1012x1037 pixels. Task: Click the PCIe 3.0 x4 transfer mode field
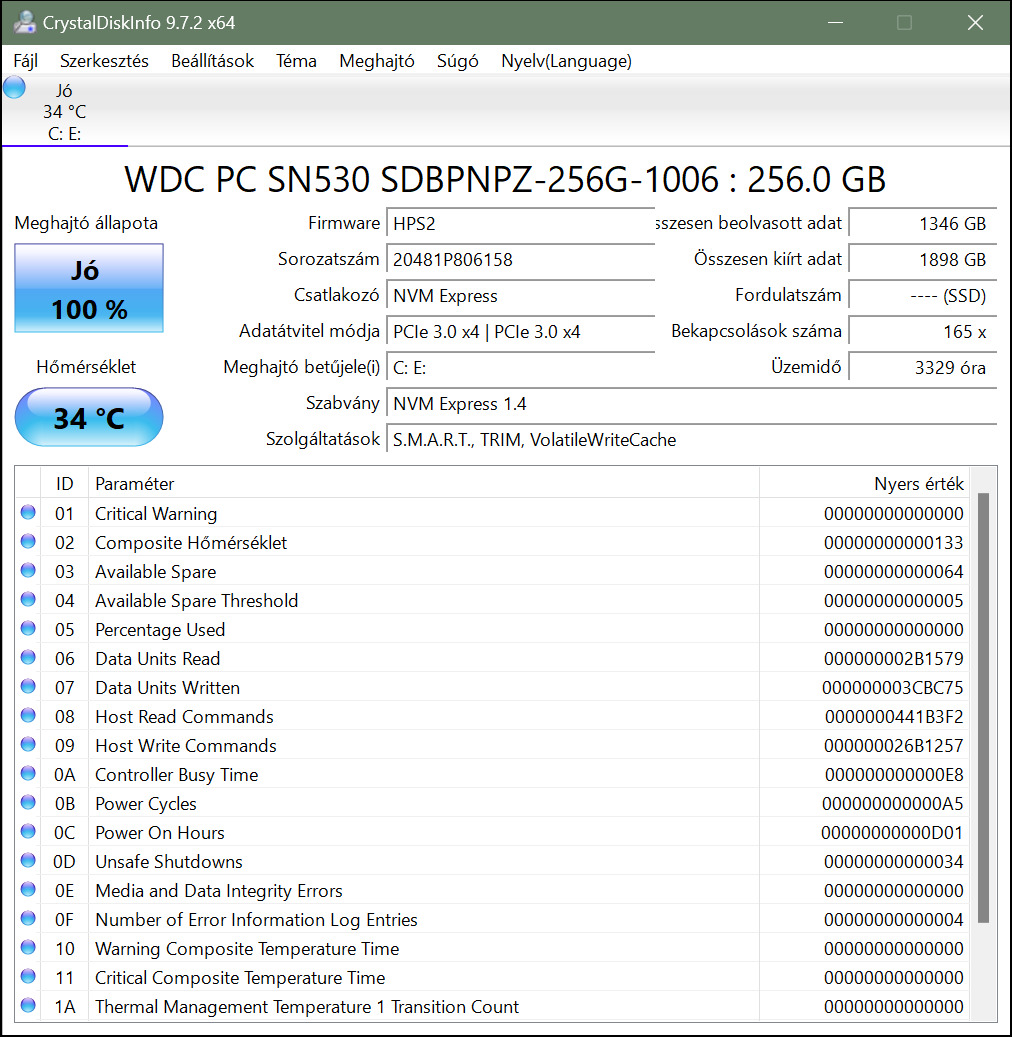[520, 331]
